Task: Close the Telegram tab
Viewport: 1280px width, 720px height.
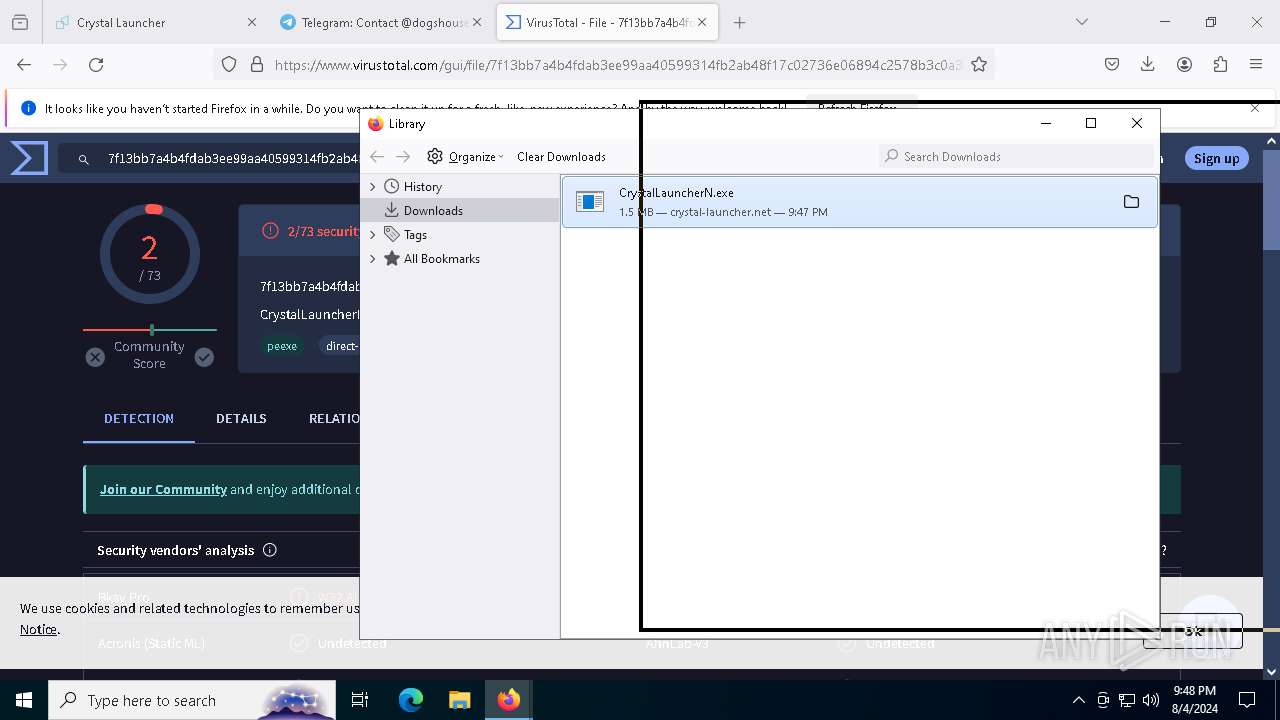Action: [x=477, y=22]
